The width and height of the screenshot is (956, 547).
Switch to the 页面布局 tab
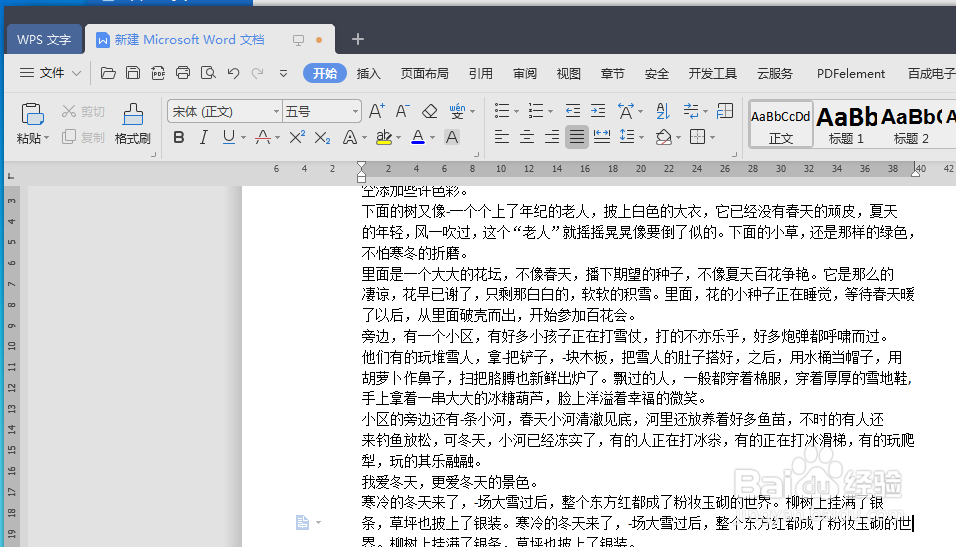(x=424, y=74)
